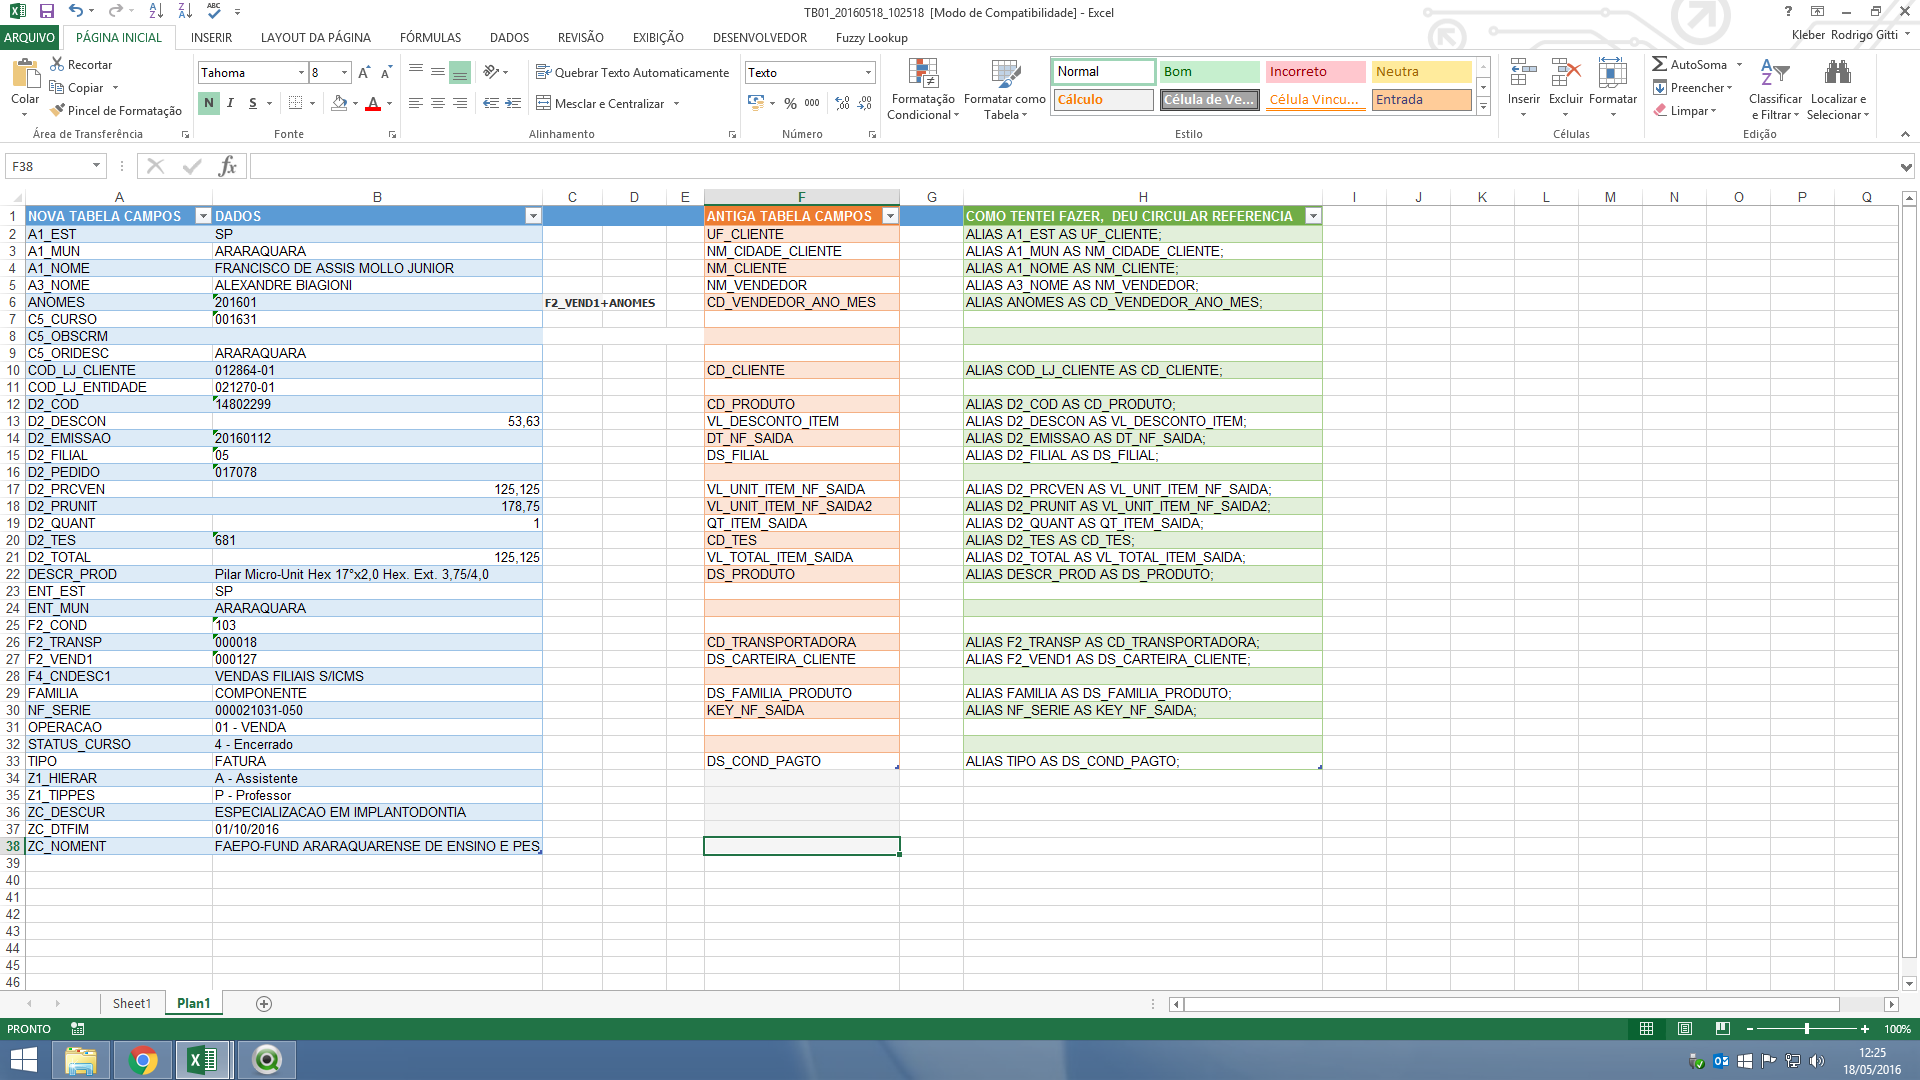This screenshot has width=1920, height=1080.
Task: Open Classificar e Filtrar
Action: click(1775, 89)
